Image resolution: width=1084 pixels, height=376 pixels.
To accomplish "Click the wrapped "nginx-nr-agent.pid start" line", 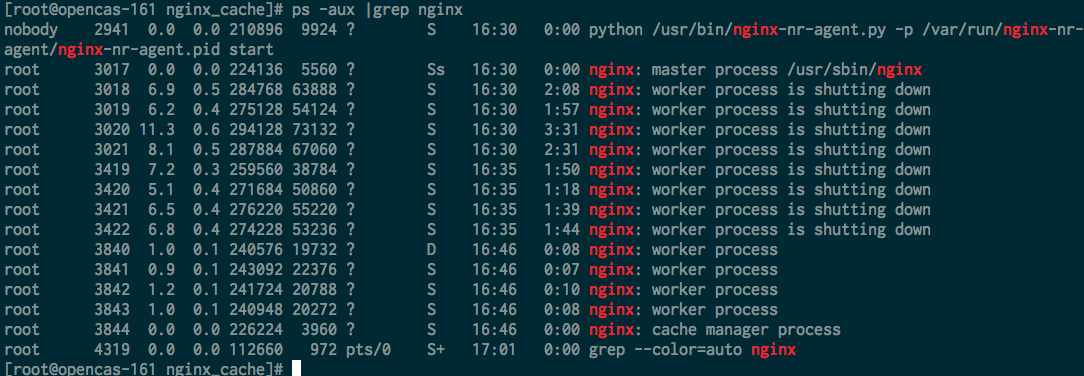I will (x=166, y=50).
